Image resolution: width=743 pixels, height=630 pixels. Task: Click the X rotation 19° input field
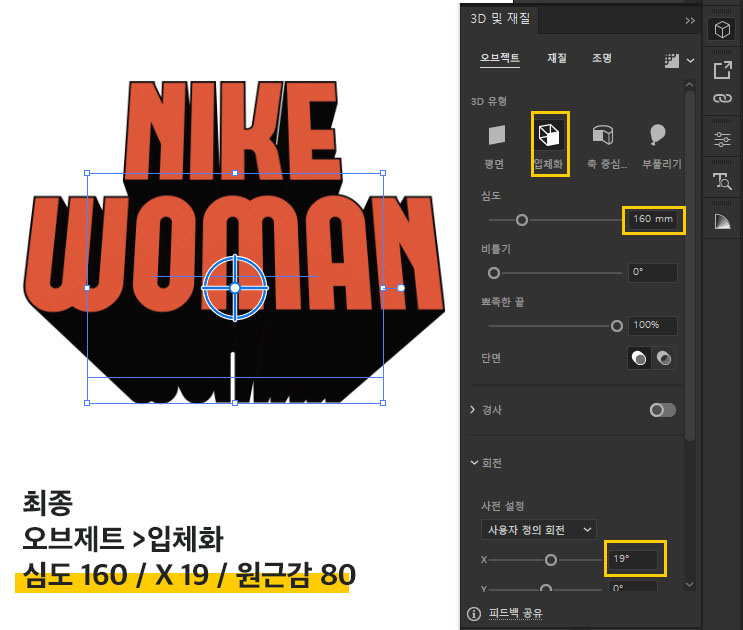(x=633, y=559)
